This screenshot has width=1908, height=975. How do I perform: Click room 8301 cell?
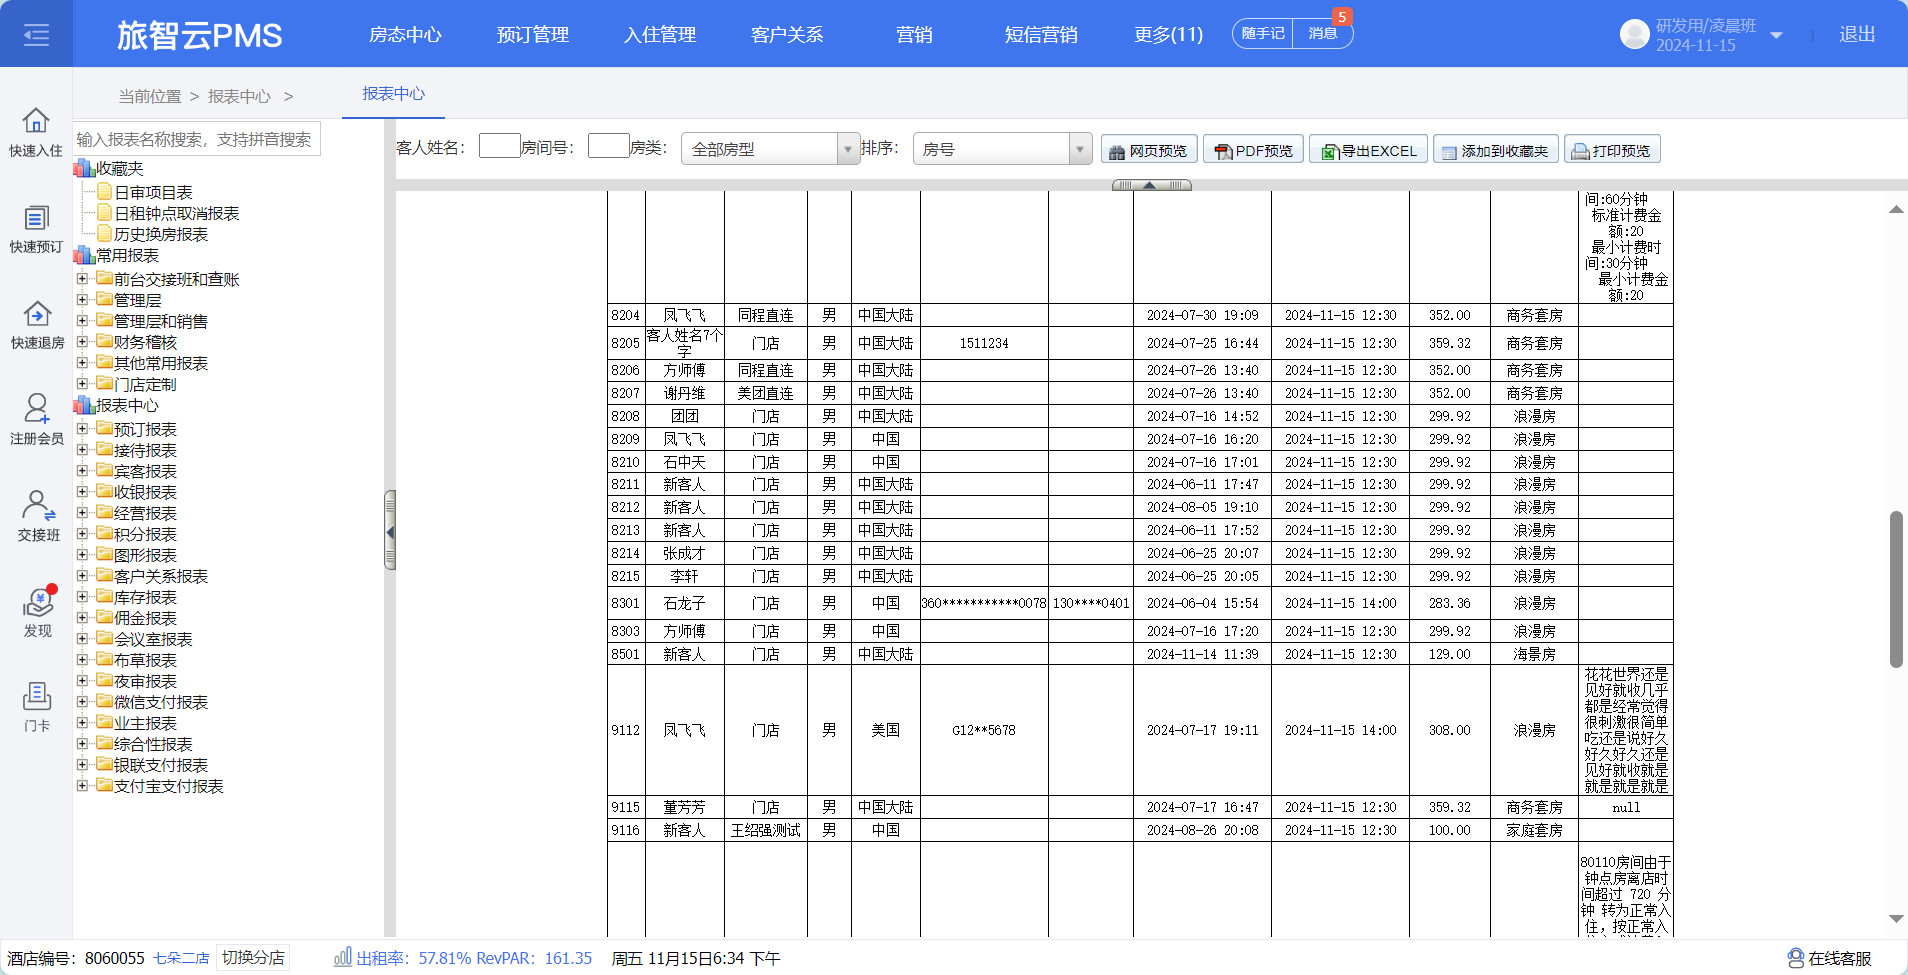pyautogui.click(x=626, y=603)
